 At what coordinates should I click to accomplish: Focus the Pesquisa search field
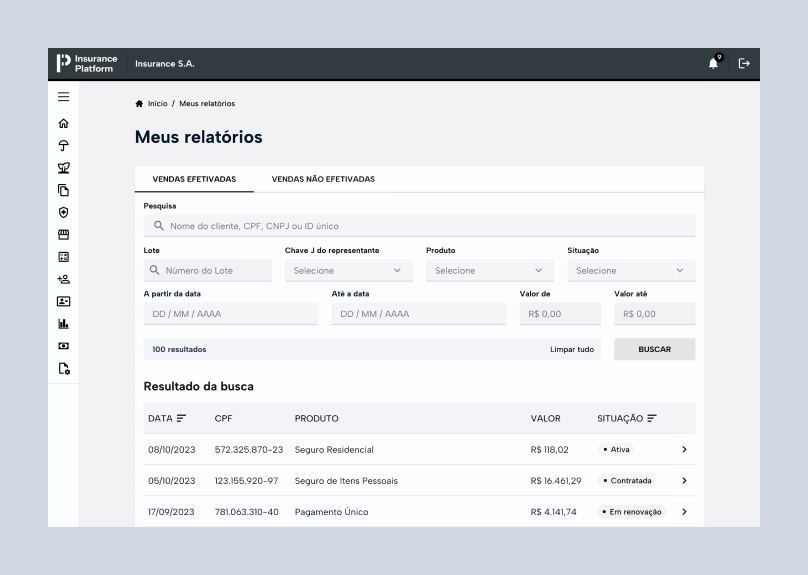click(x=419, y=226)
